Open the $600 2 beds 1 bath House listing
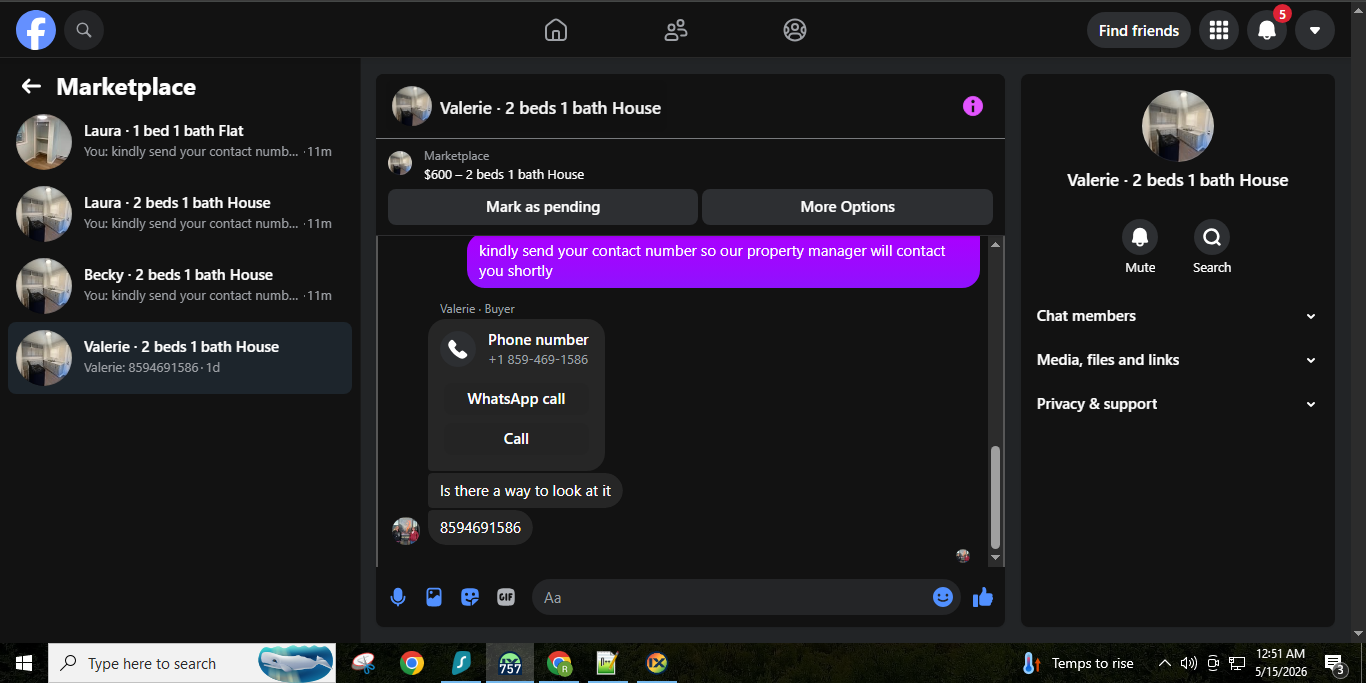This screenshot has height=683, width=1366. click(504, 174)
